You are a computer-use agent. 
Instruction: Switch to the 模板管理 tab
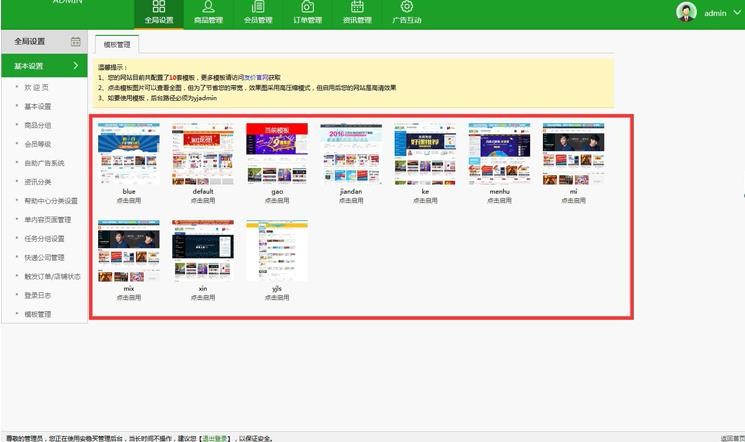[117, 44]
